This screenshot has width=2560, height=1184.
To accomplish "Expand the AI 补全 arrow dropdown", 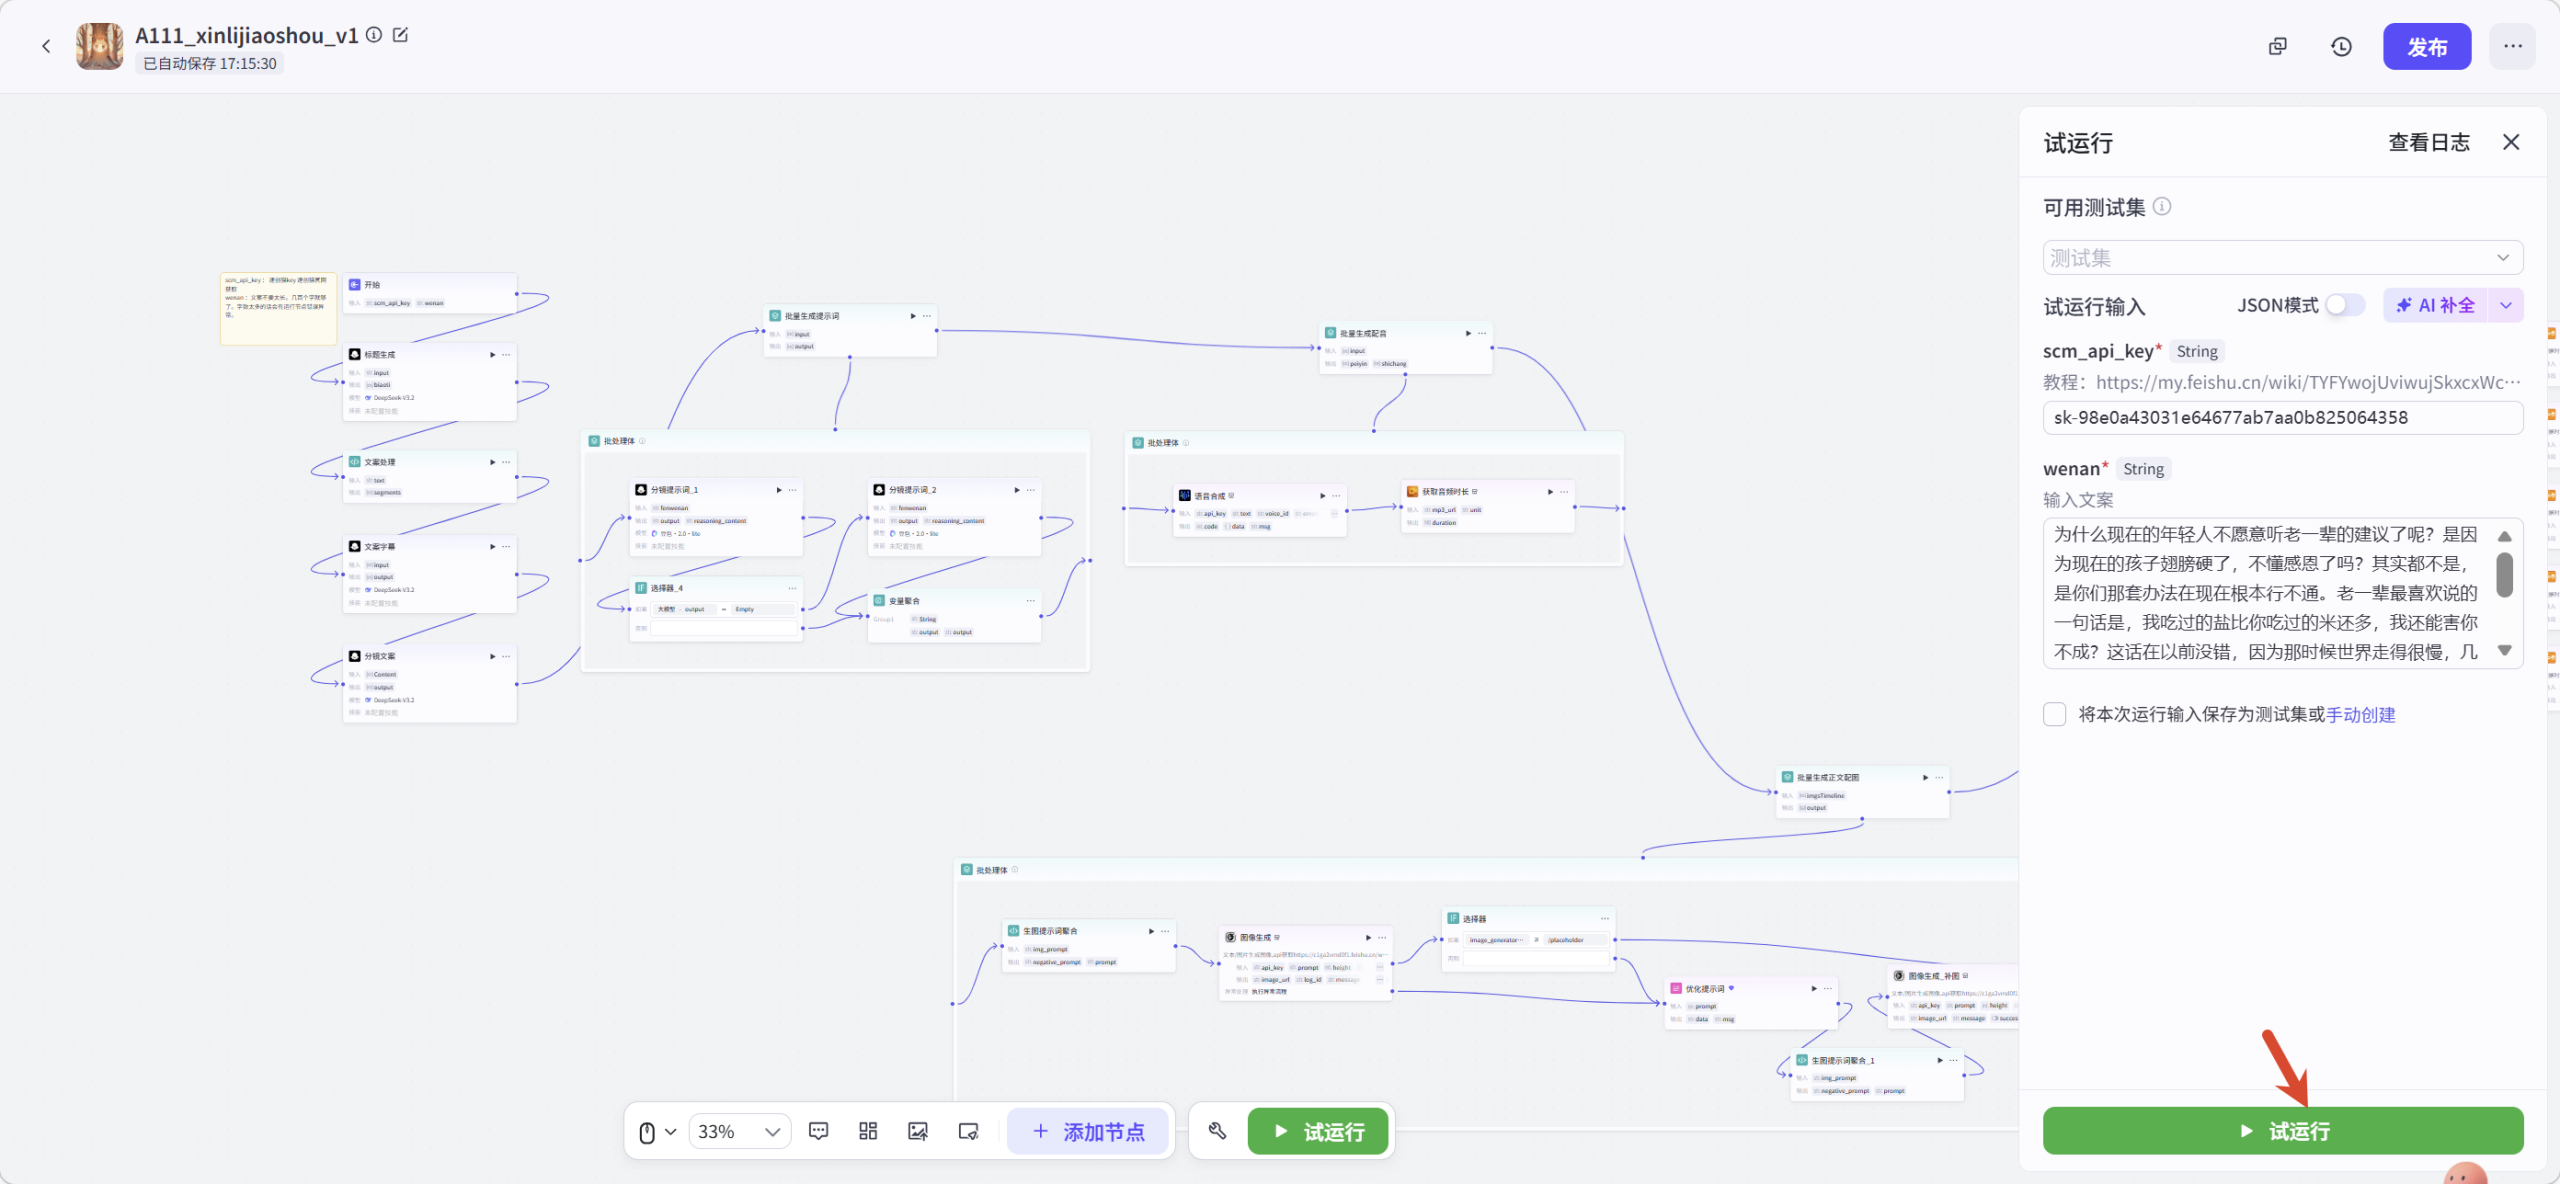I will 2507,305.
